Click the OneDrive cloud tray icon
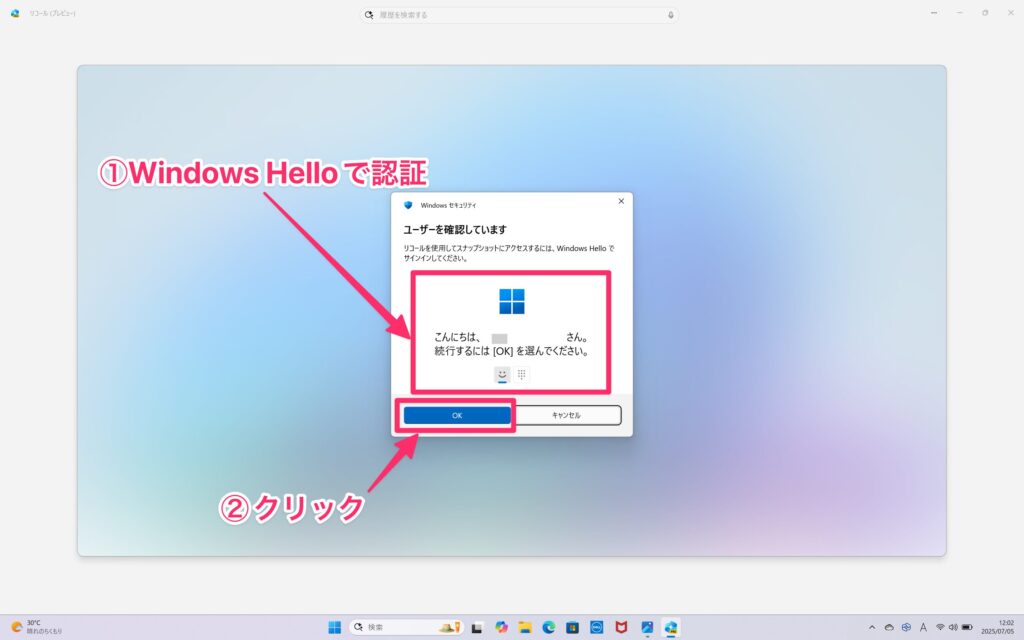Screen dimensions: 1024x640 click(x=889, y=628)
